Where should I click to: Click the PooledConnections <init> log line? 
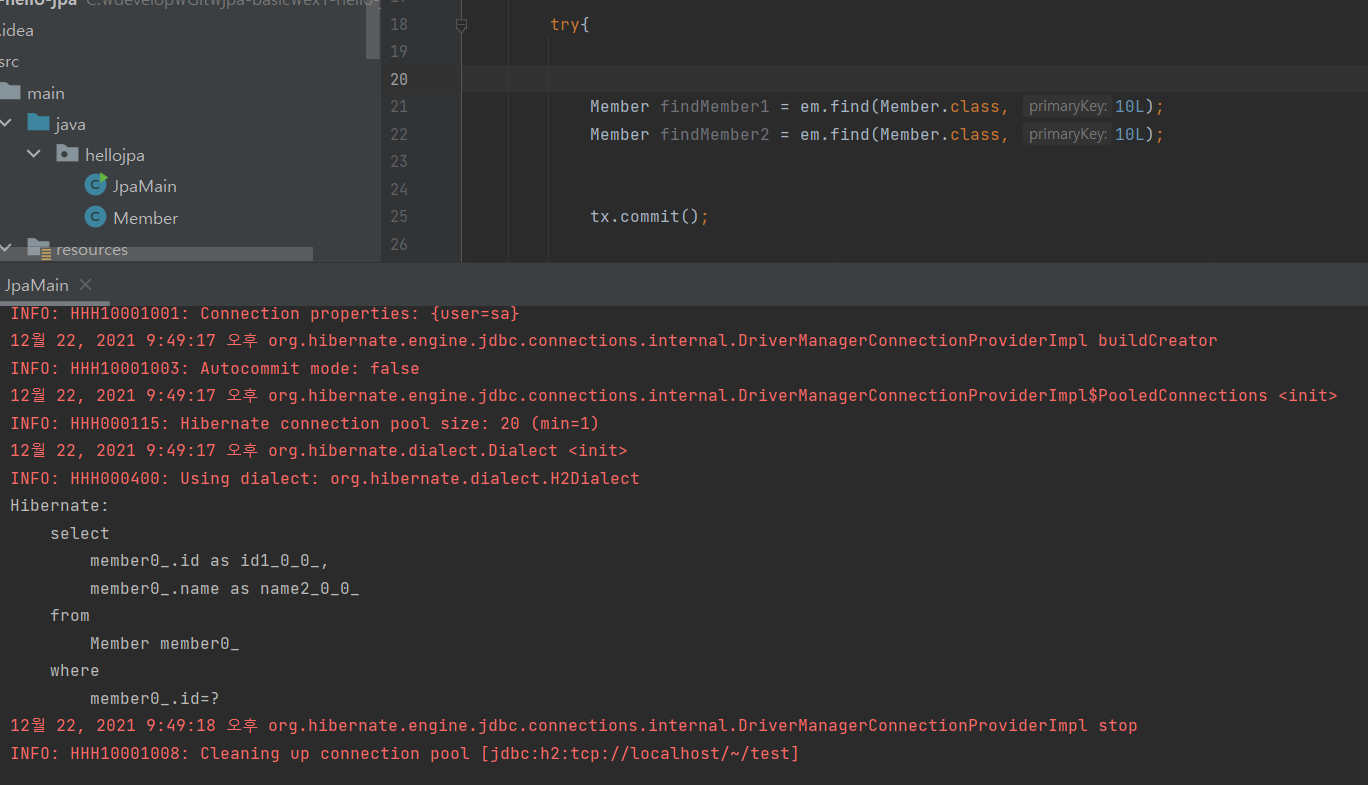point(674,395)
